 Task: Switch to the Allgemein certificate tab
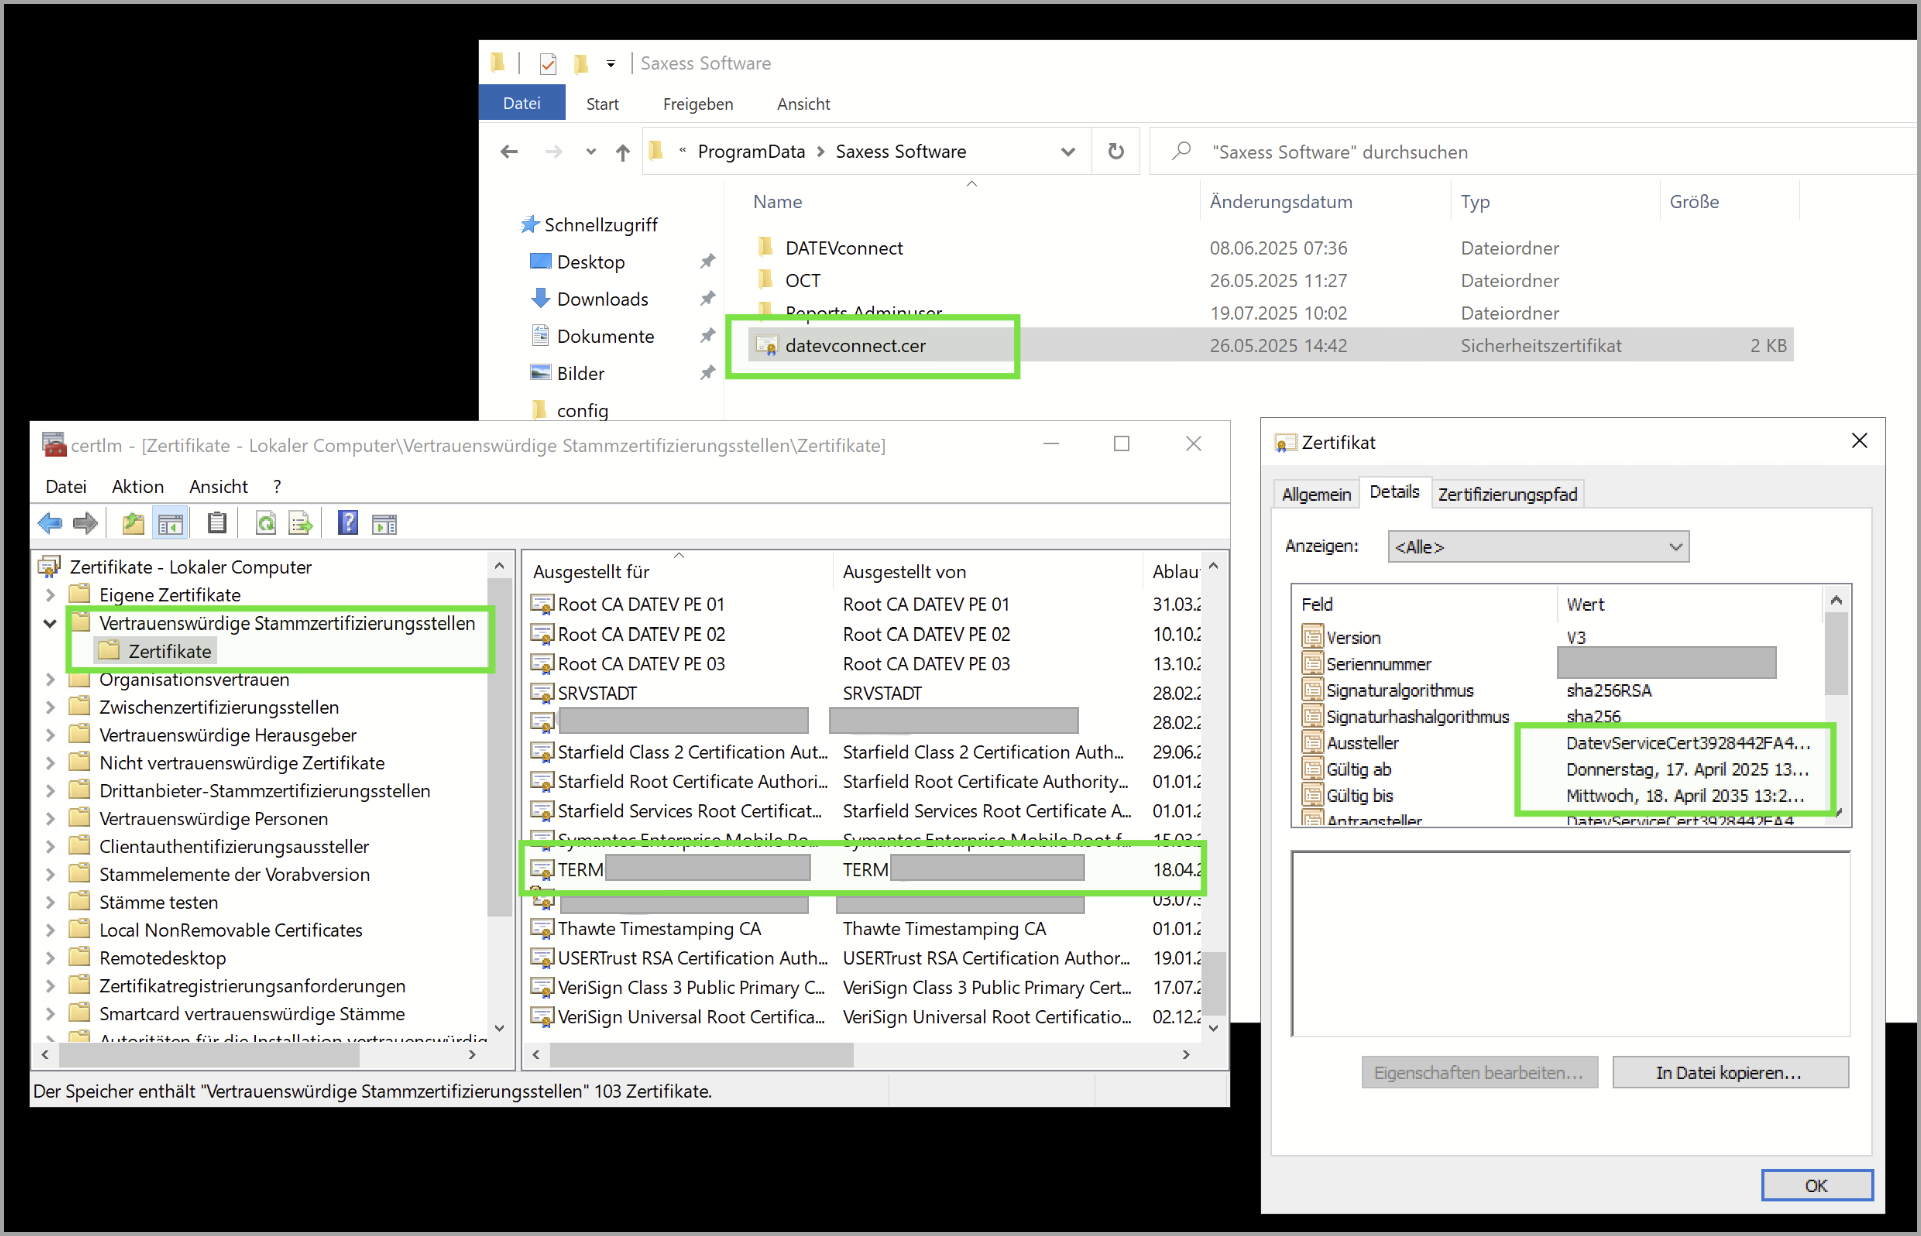pyautogui.click(x=1316, y=494)
